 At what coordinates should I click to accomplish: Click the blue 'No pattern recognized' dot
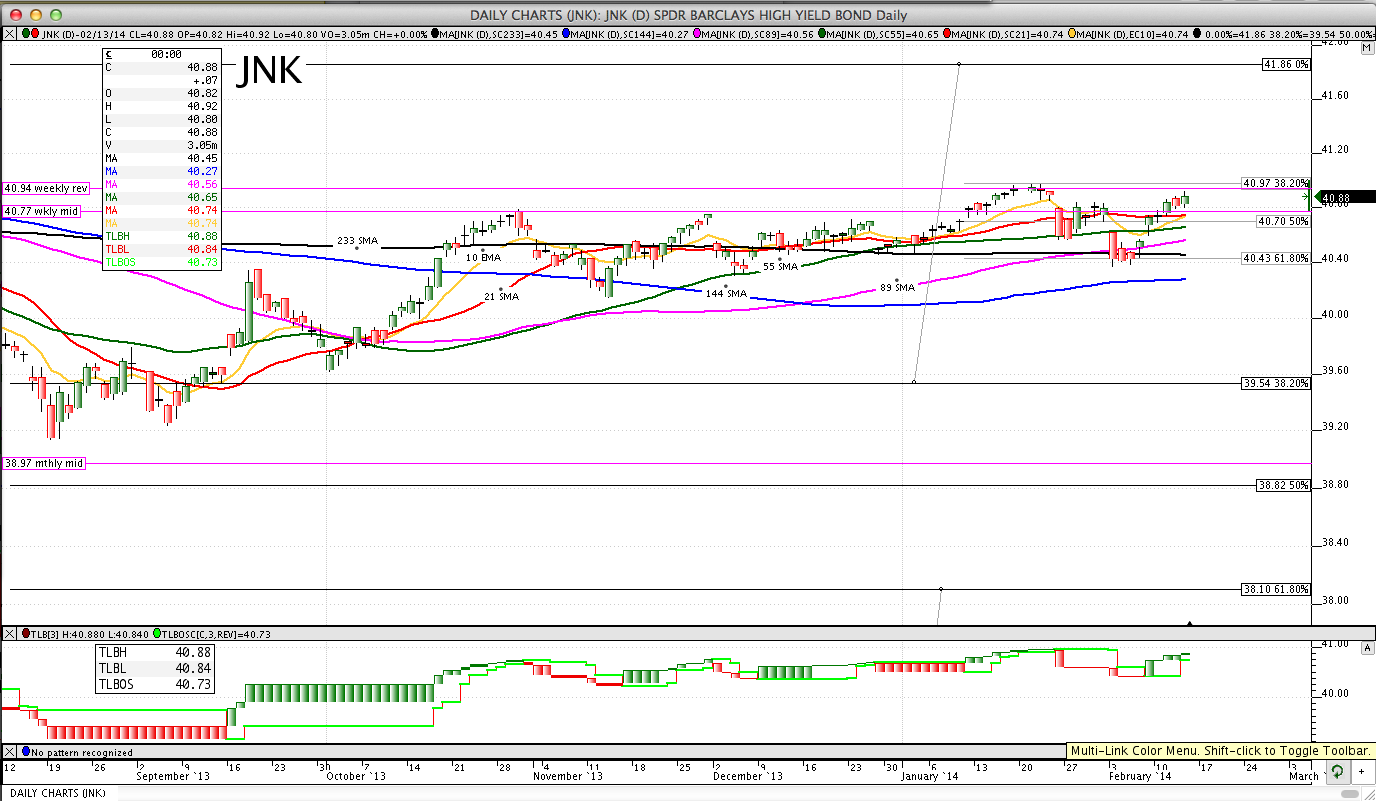point(26,752)
